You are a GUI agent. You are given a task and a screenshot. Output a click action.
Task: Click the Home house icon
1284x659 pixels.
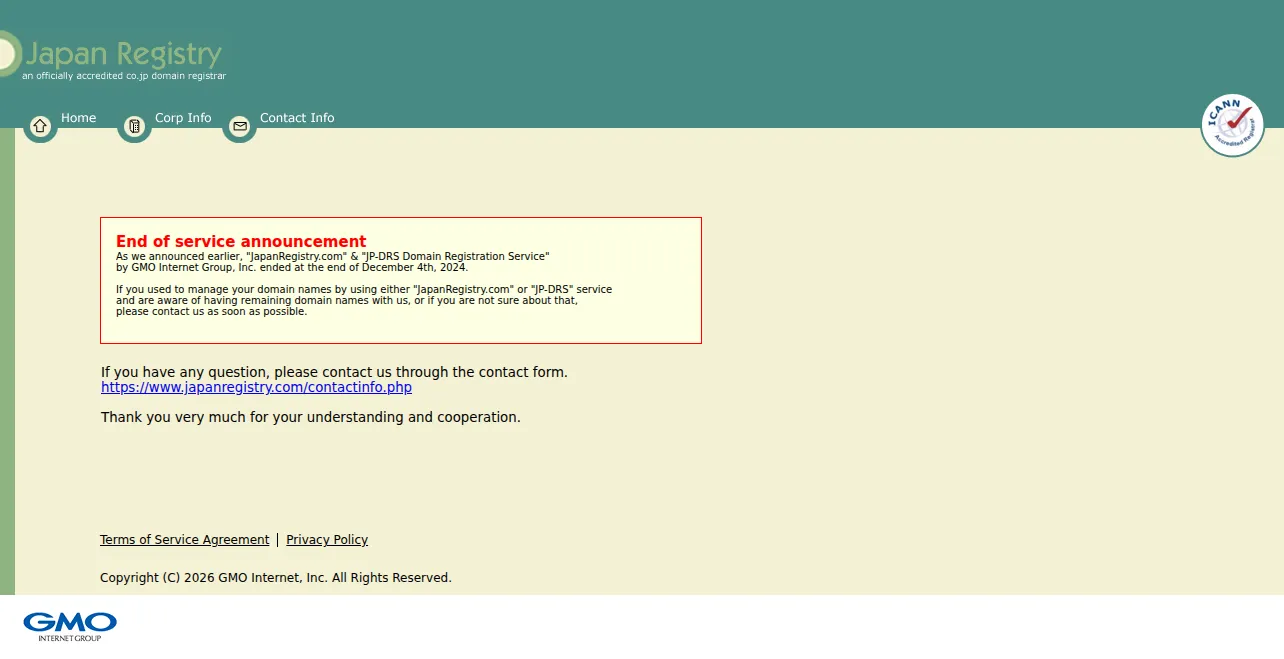[x=40, y=126]
